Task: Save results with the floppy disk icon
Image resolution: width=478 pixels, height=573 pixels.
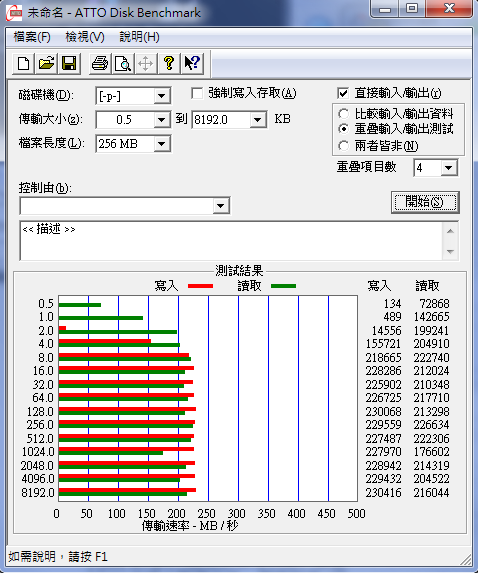Action: (x=69, y=64)
